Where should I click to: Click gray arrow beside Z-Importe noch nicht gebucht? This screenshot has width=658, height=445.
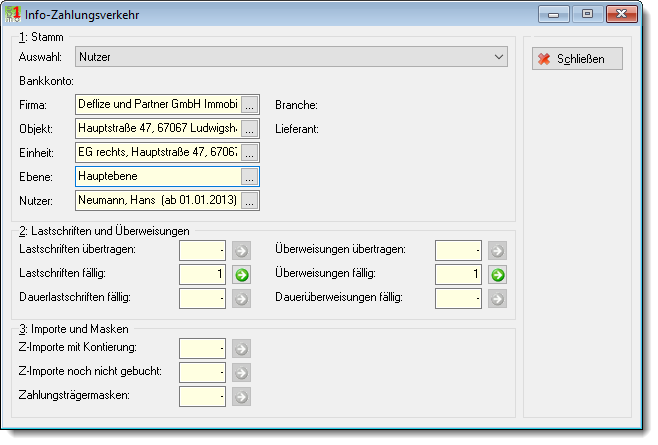[x=242, y=373]
